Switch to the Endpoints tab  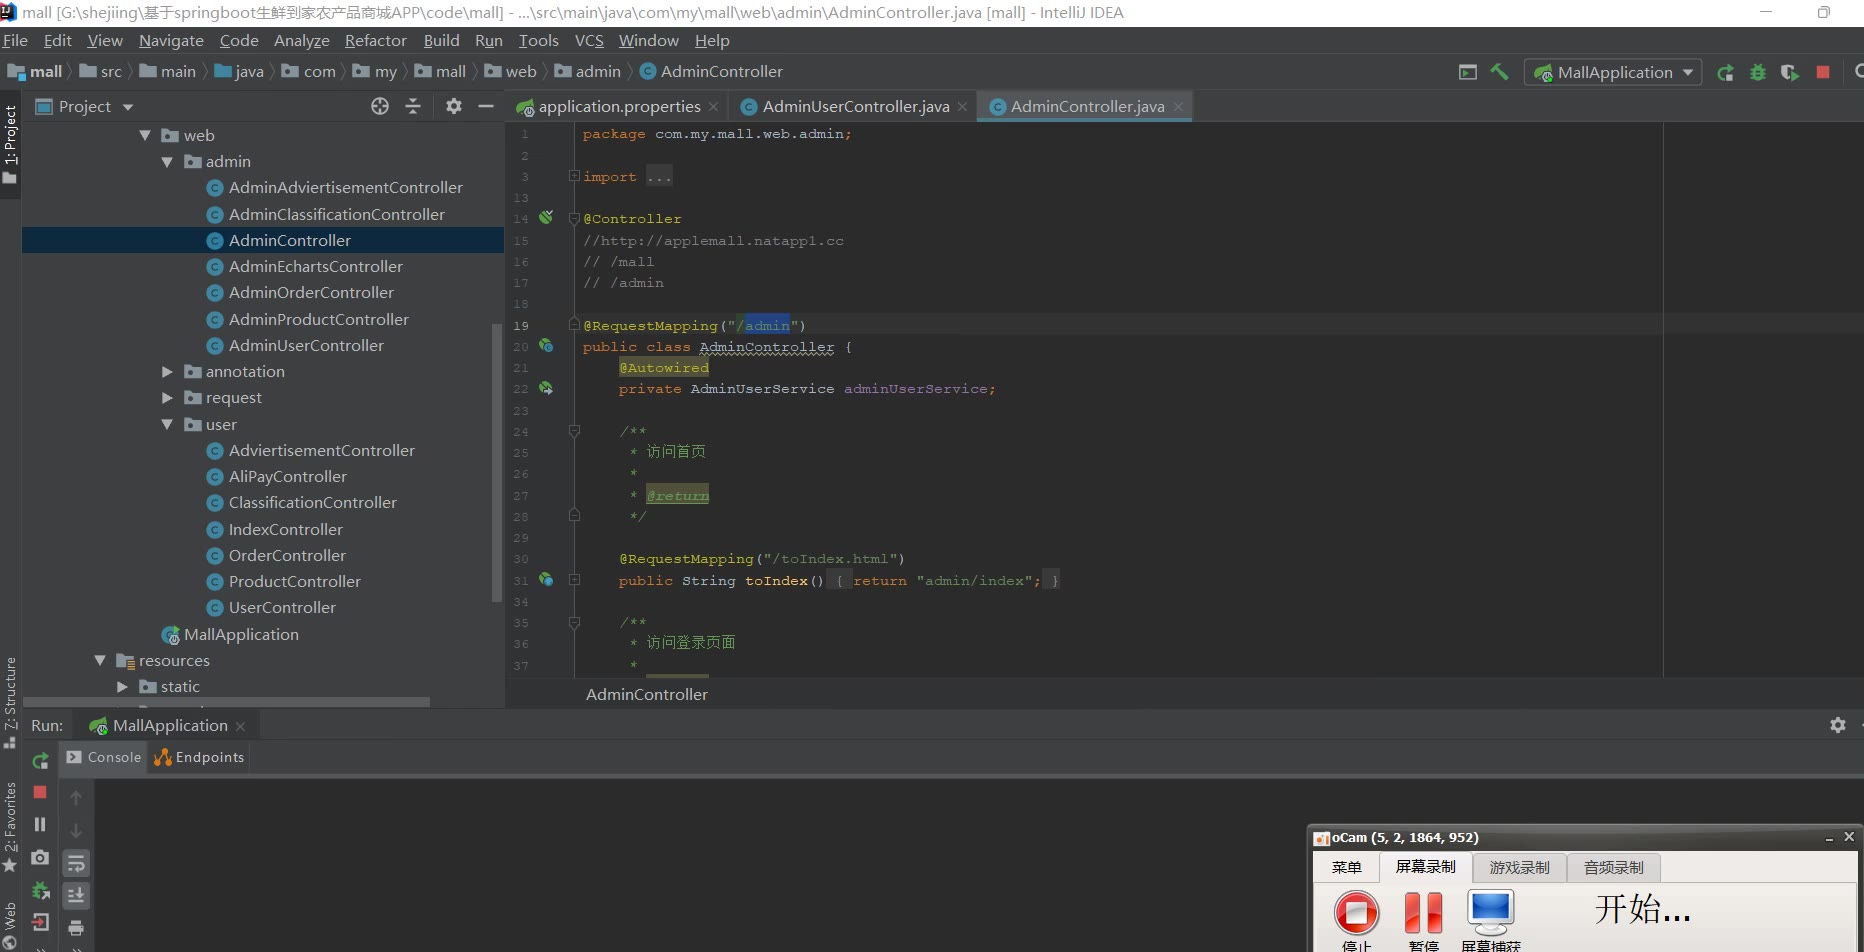coord(199,757)
